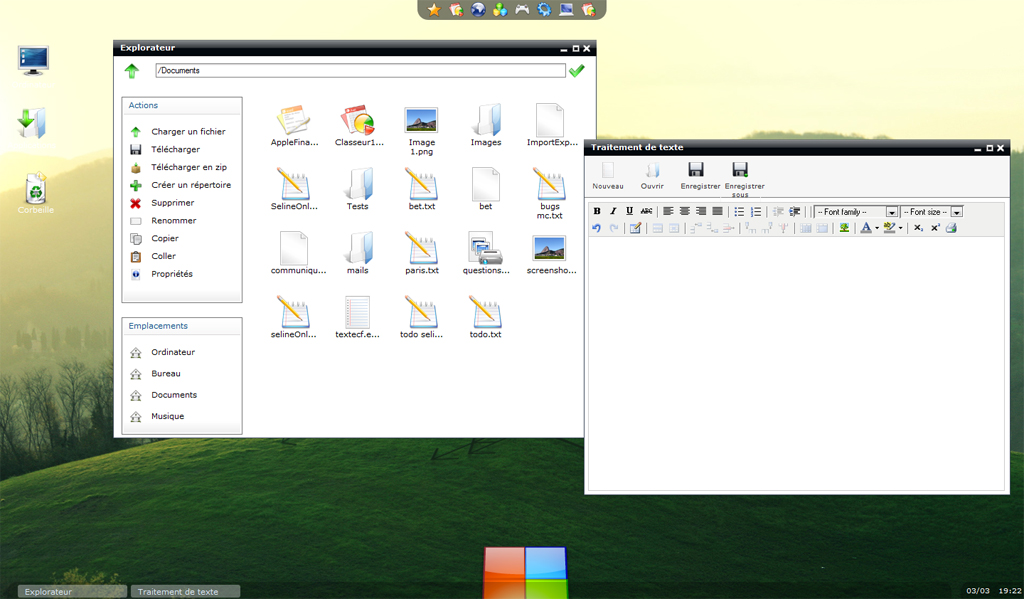This screenshot has width=1024, height=599.
Task: Toggle bold formatting in text editor
Action: tap(596, 212)
